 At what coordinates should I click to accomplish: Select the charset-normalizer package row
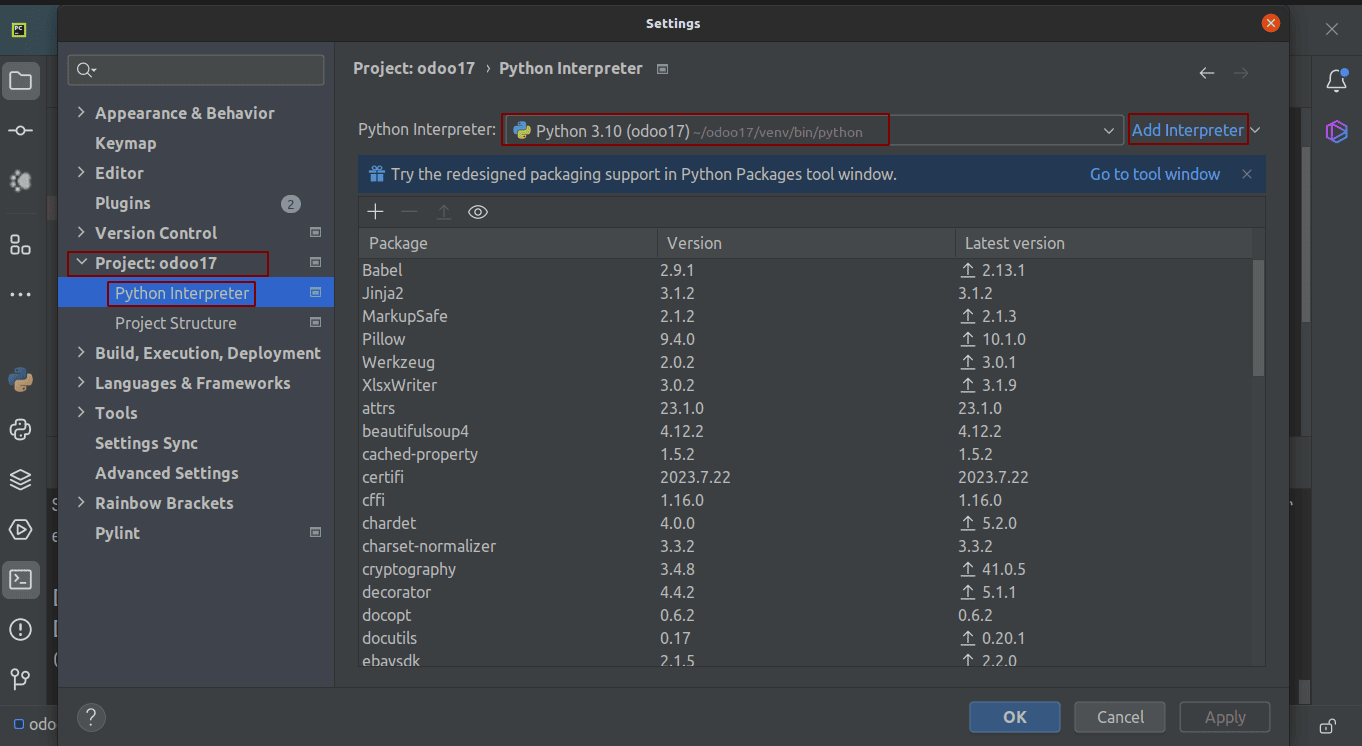(x=806, y=546)
